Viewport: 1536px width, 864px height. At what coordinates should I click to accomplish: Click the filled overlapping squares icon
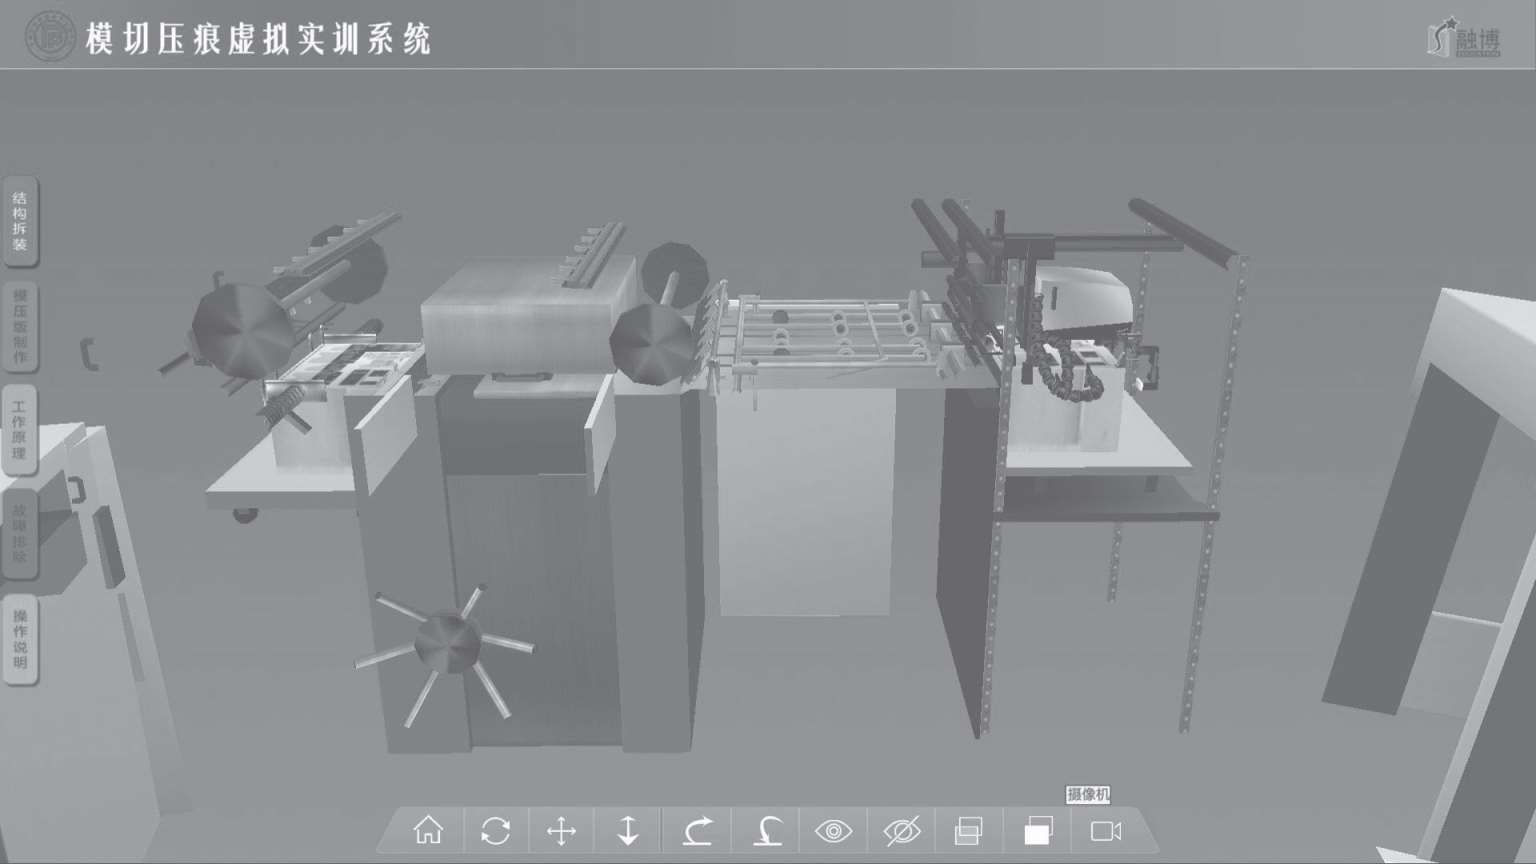(x=1038, y=831)
